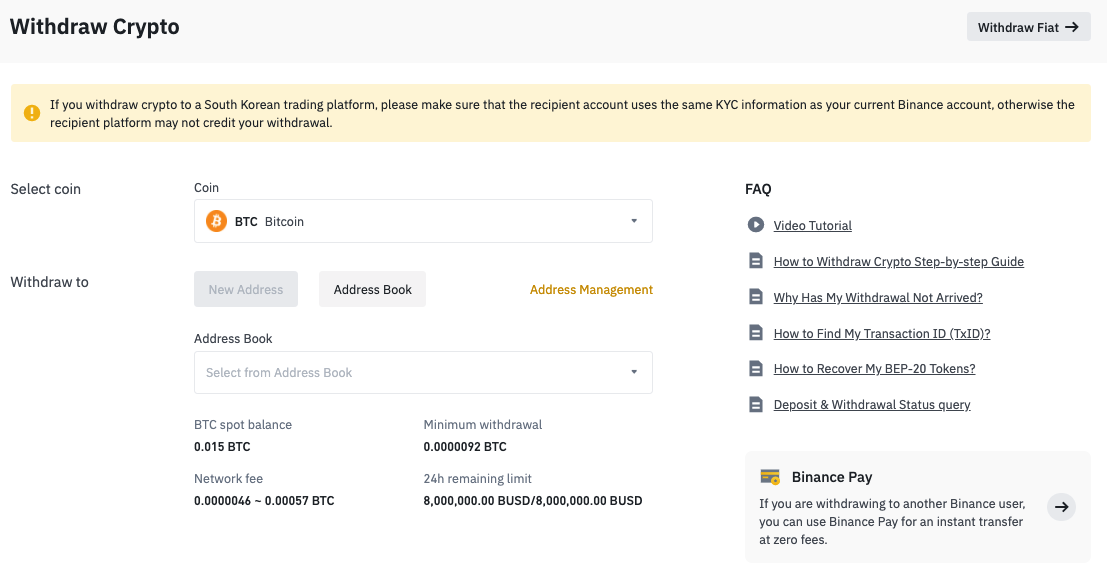Screen dimensions: 1107x580
Task: Switch to the New Address tab
Action: point(246,289)
